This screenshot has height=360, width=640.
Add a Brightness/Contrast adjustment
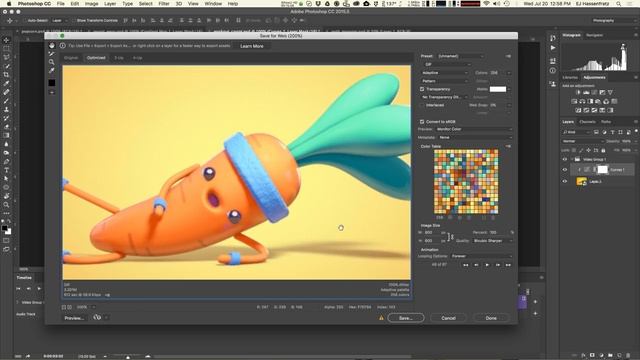pos(578,93)
